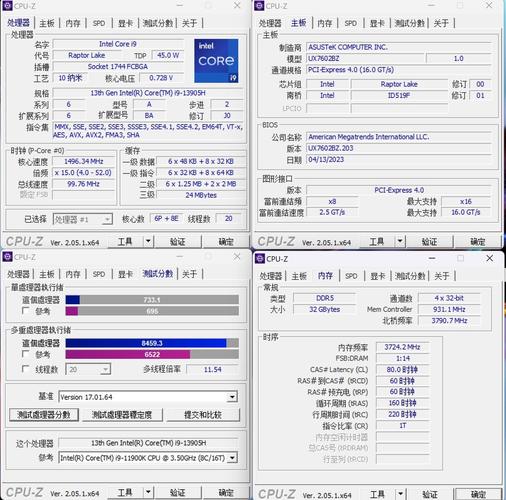The image size is (506, 500).
Task: Click 验证 validate button in processor window
Action: 177,241
